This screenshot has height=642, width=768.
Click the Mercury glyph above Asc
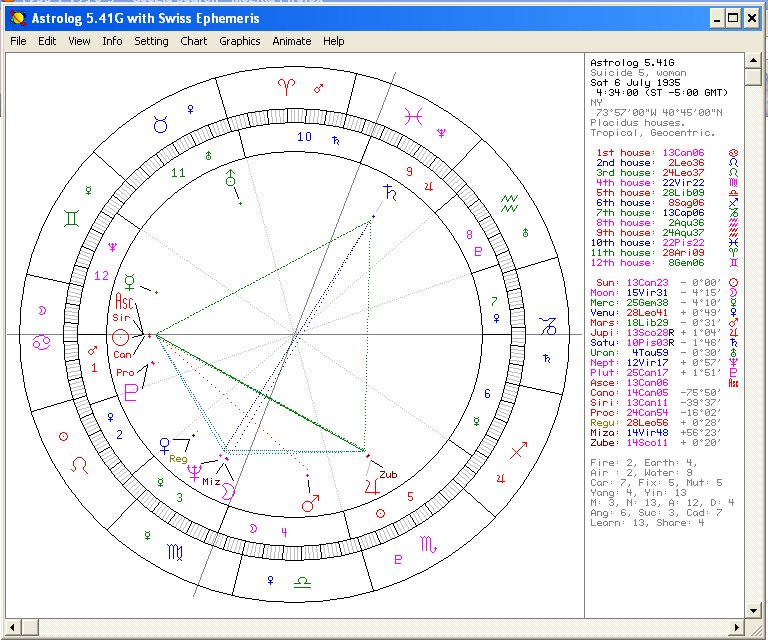pyautogui.click(x=130, y=282)
